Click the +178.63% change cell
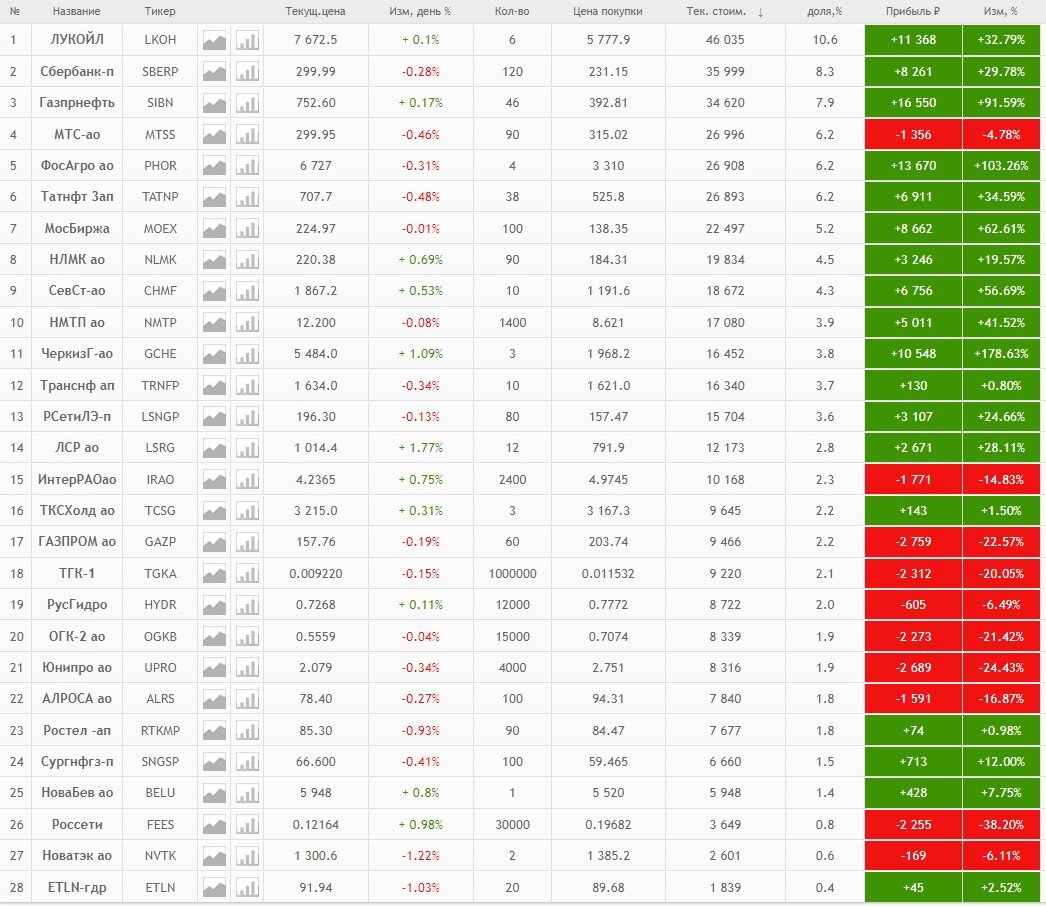Viewport: 1046px width, 907px height. pyautogui.click(x=1001, y=353)
